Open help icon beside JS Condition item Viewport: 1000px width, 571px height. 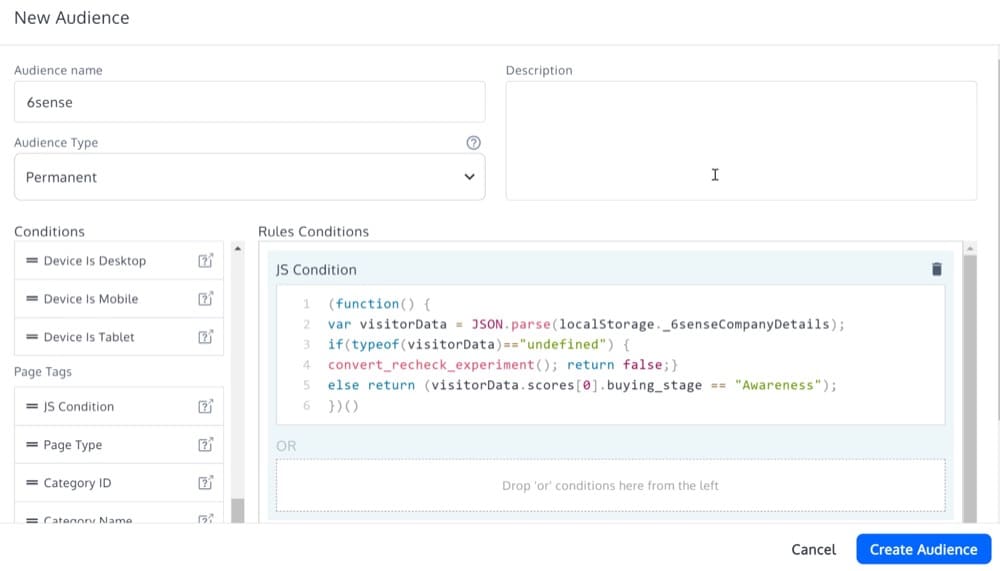205,407
